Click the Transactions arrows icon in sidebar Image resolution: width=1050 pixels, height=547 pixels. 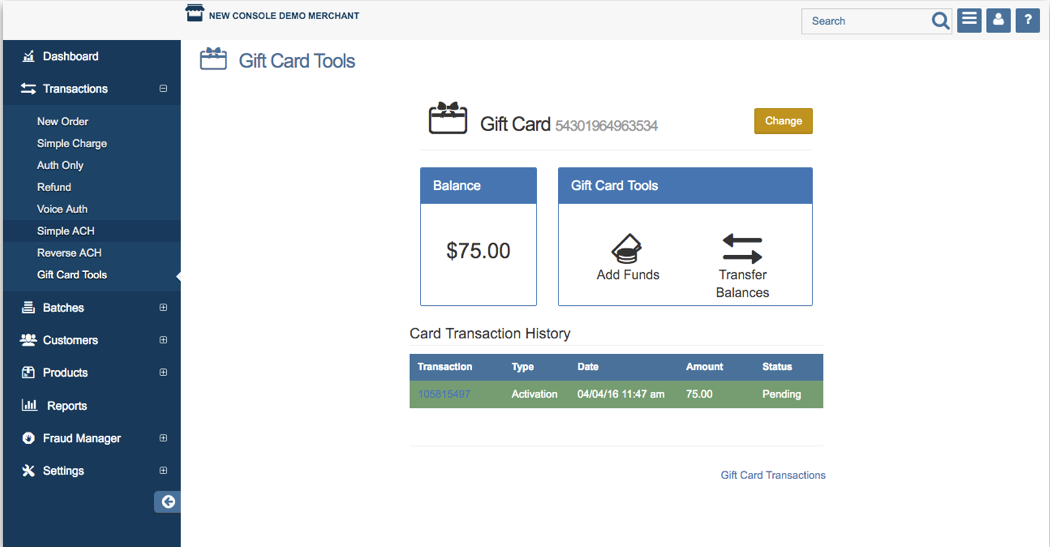[28, 88]
